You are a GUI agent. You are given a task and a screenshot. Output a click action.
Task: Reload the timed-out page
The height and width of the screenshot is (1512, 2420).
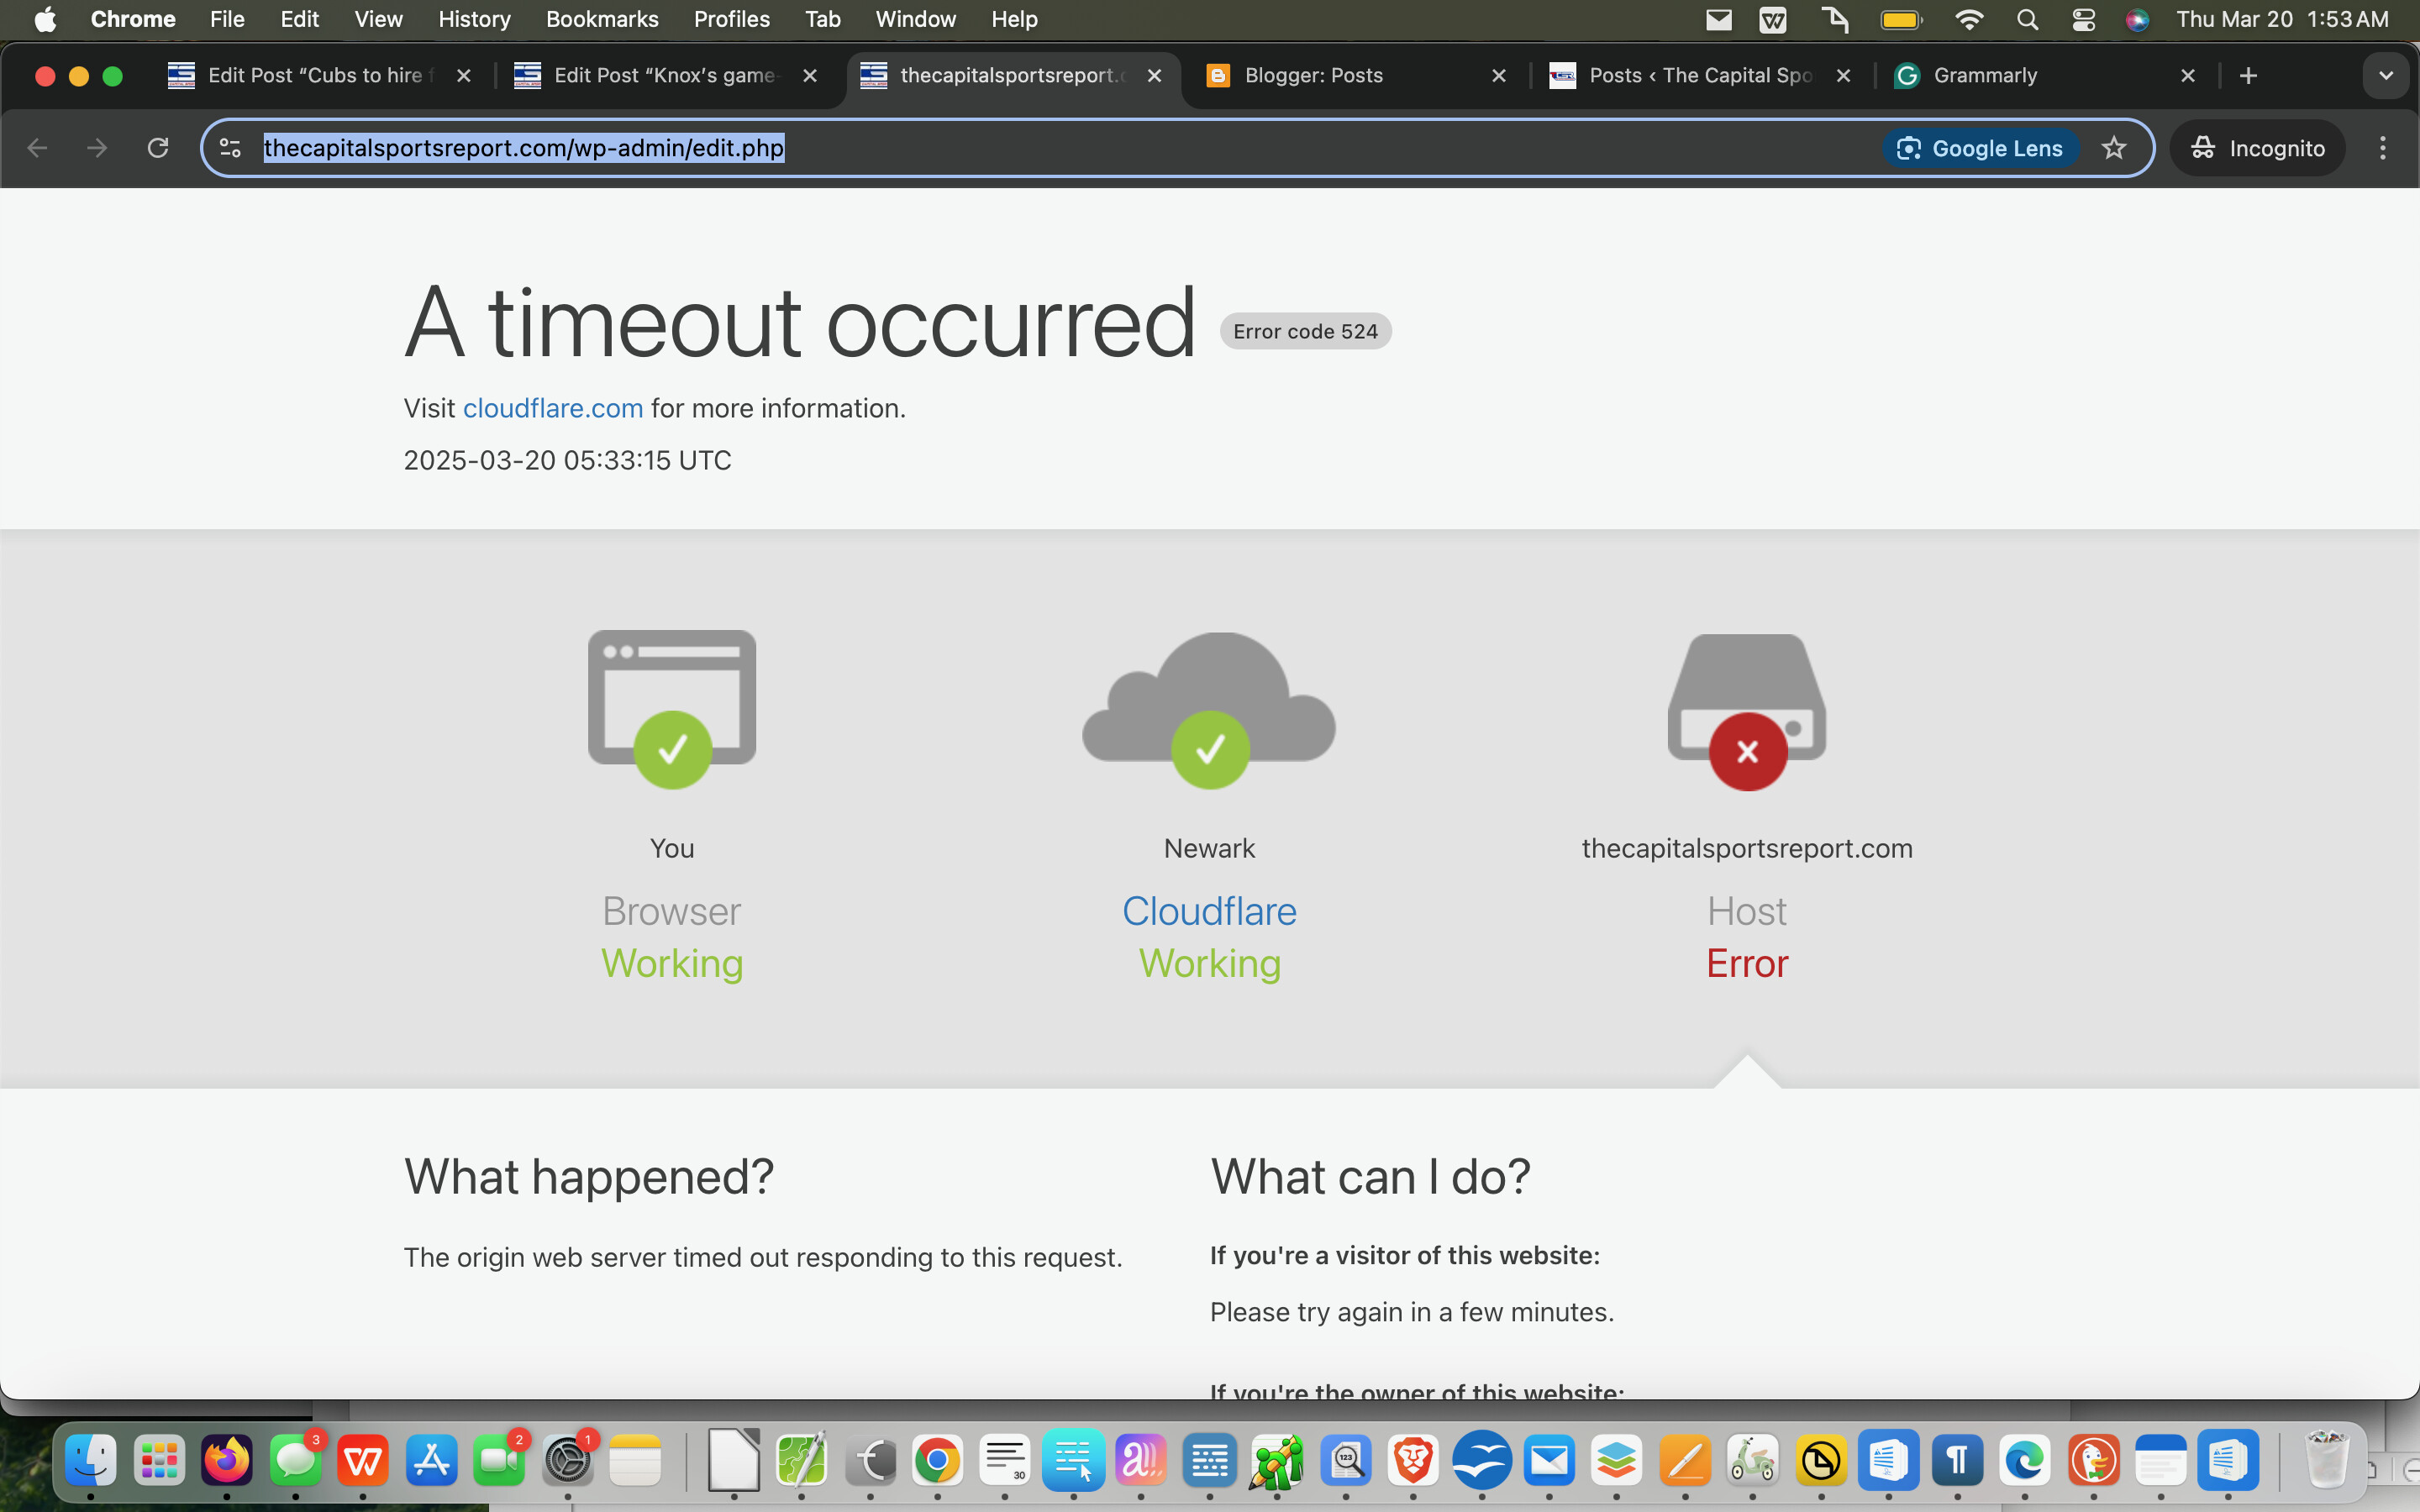158,148
